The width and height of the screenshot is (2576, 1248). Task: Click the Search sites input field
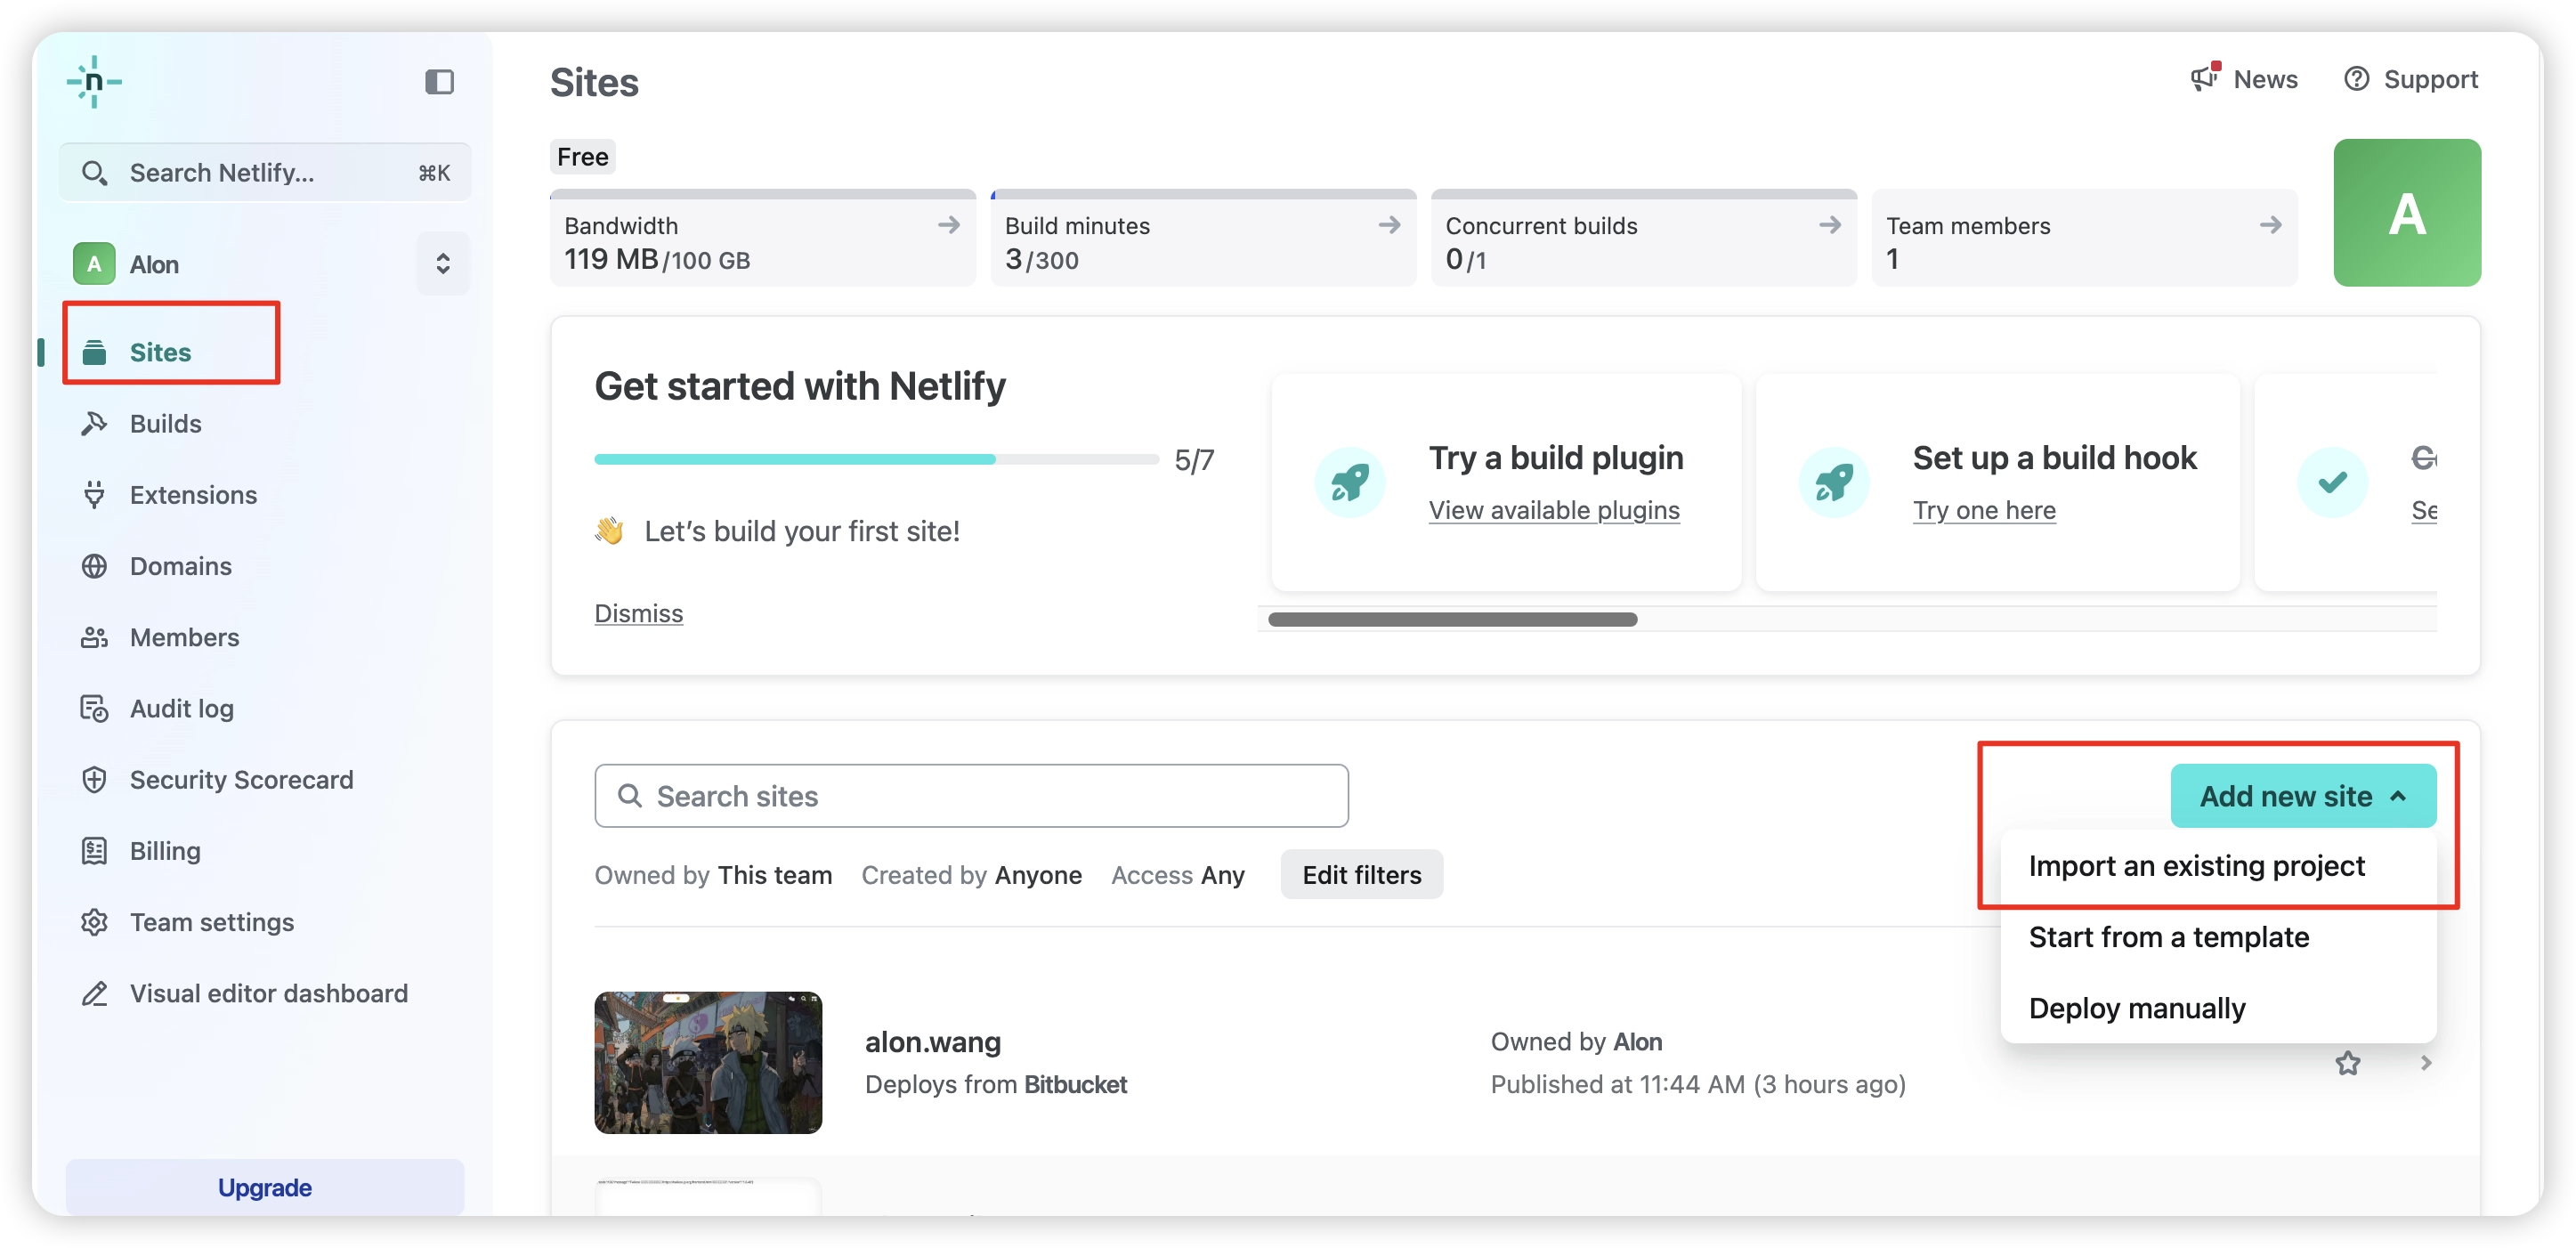coord(970,796)
